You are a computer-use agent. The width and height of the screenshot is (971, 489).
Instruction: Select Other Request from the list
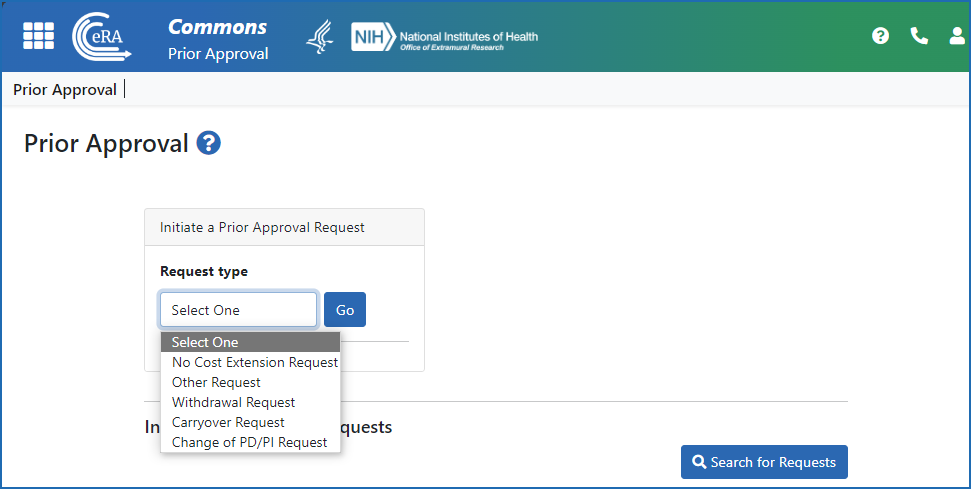(216, 382)
